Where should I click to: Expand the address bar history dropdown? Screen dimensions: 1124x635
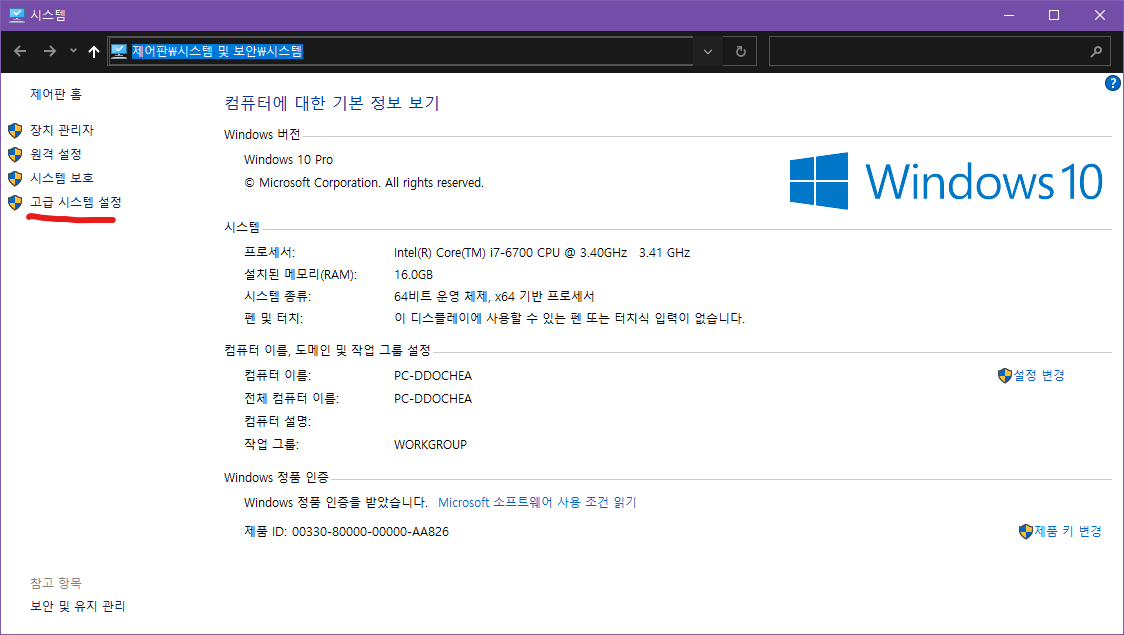click(x=708, y=52)
